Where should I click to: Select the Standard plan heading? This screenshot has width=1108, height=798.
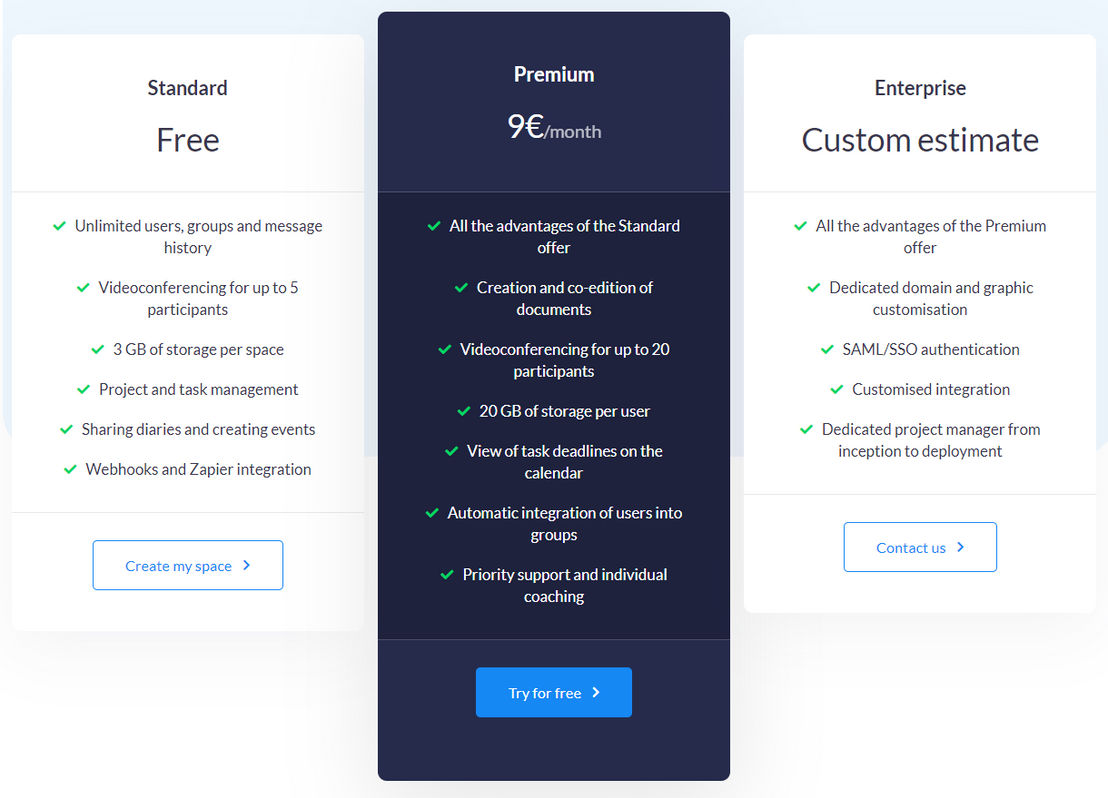click(187, 88)
